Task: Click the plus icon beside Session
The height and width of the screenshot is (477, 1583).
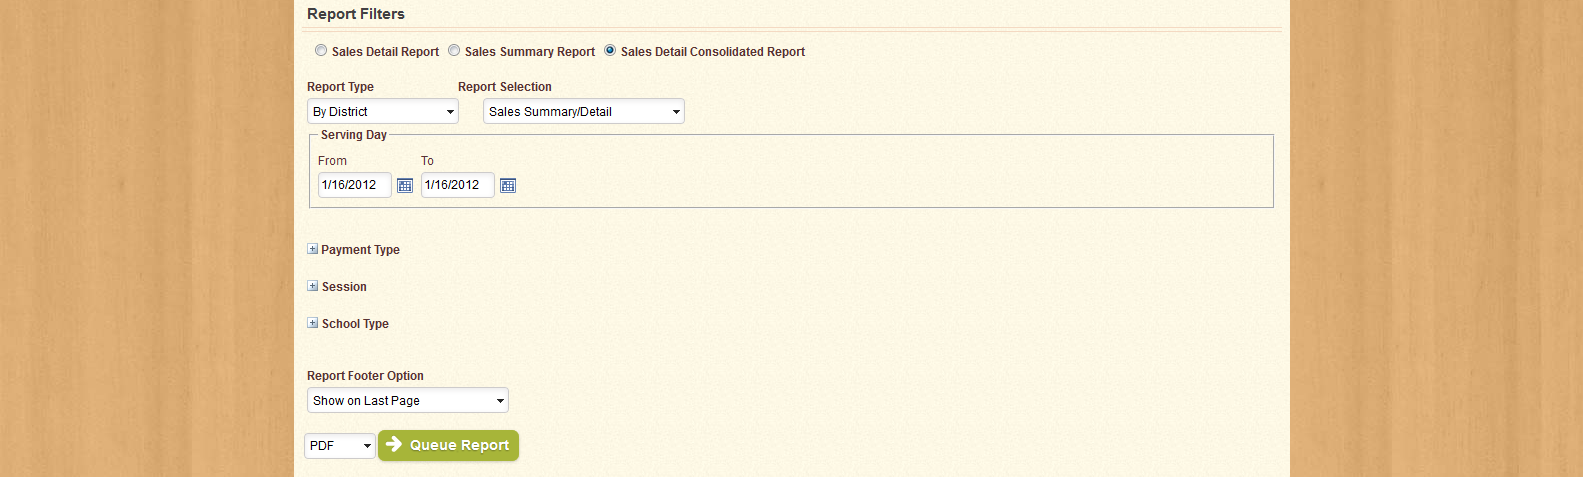Action: (x=313, y=286)
